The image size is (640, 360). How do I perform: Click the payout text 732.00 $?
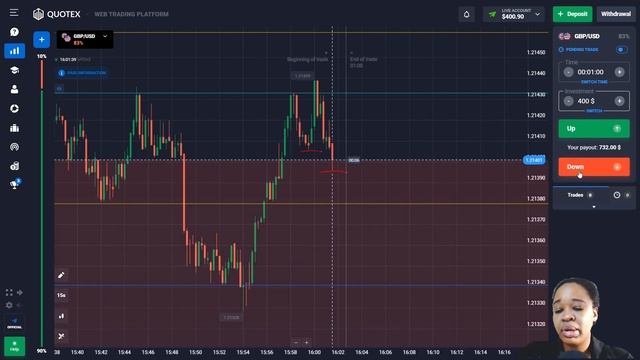pyautogui.click(x=610, y=147)
